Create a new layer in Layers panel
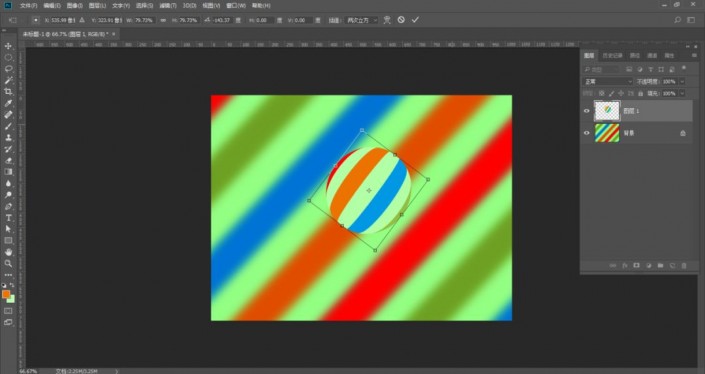This screenshot has width=705, height=374. [672, 266]
